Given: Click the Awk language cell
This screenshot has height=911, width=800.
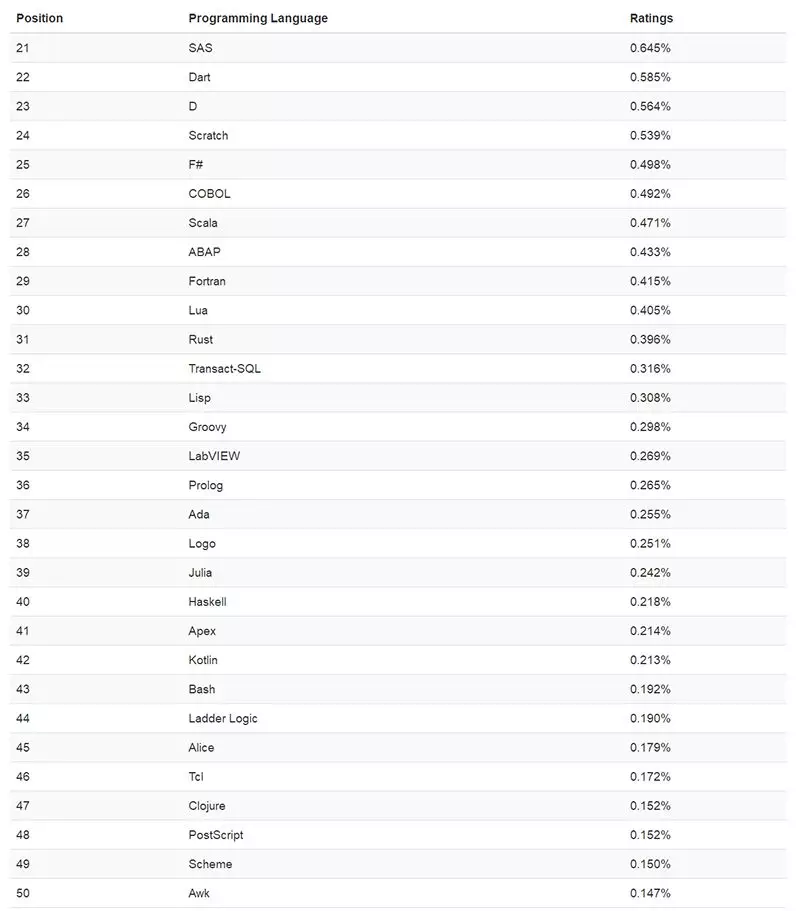Looking at the screenshot, I should 199,893.
